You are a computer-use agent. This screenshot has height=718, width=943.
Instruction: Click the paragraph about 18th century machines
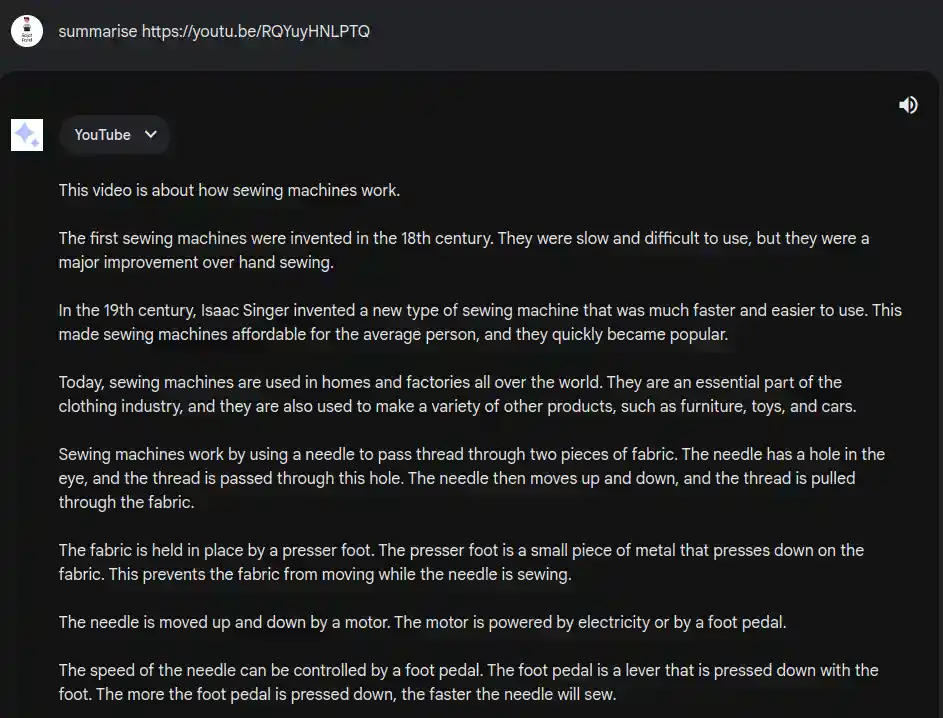pos(464,250)
